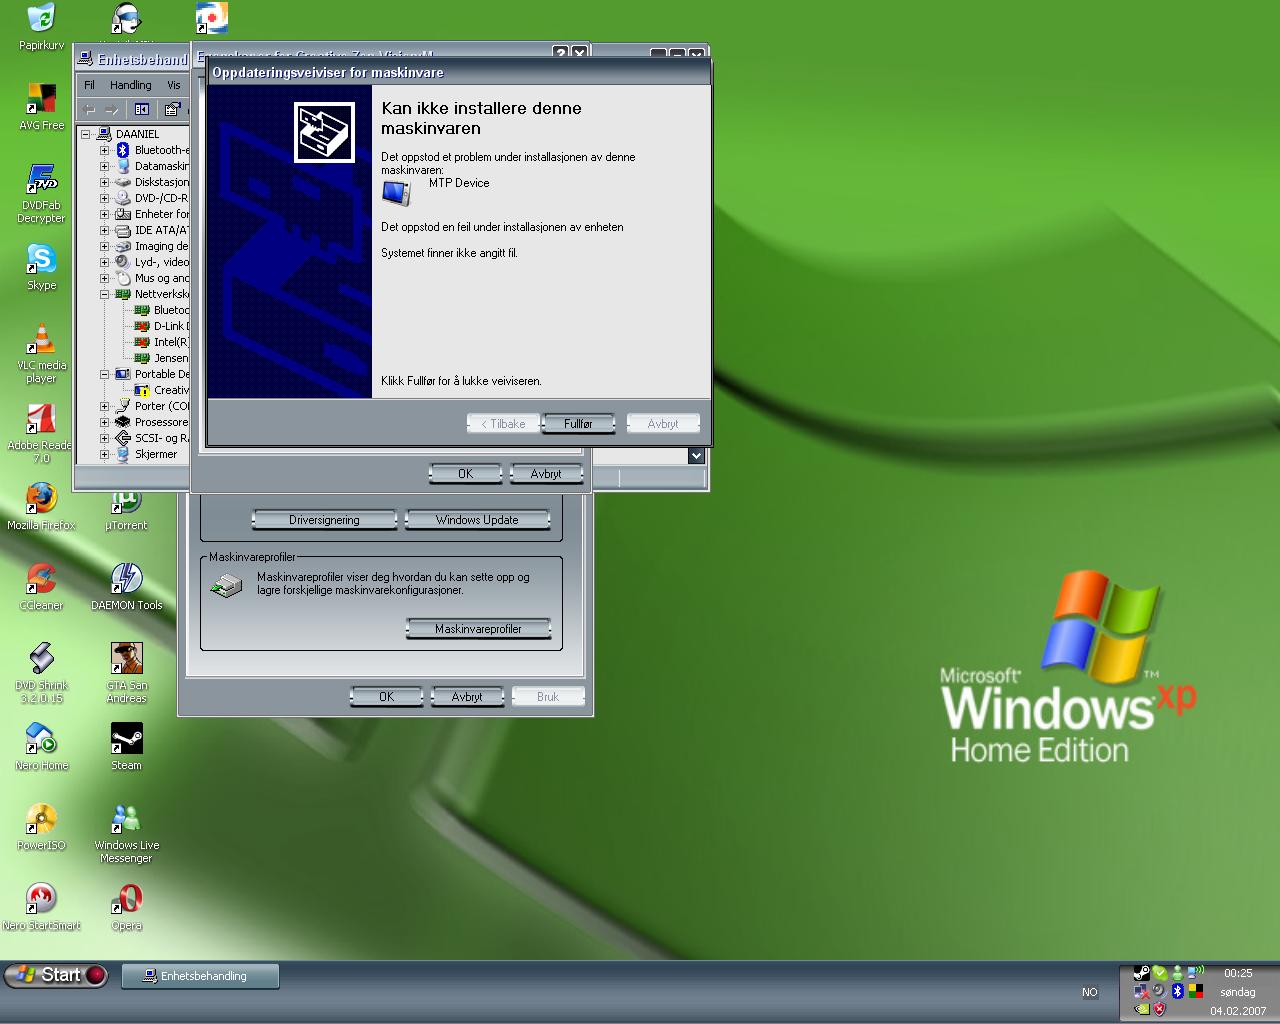1280x1024 pixels.
Task: Expand the IDE ATA/ATAPI node
Action: [x=104, y=230]
